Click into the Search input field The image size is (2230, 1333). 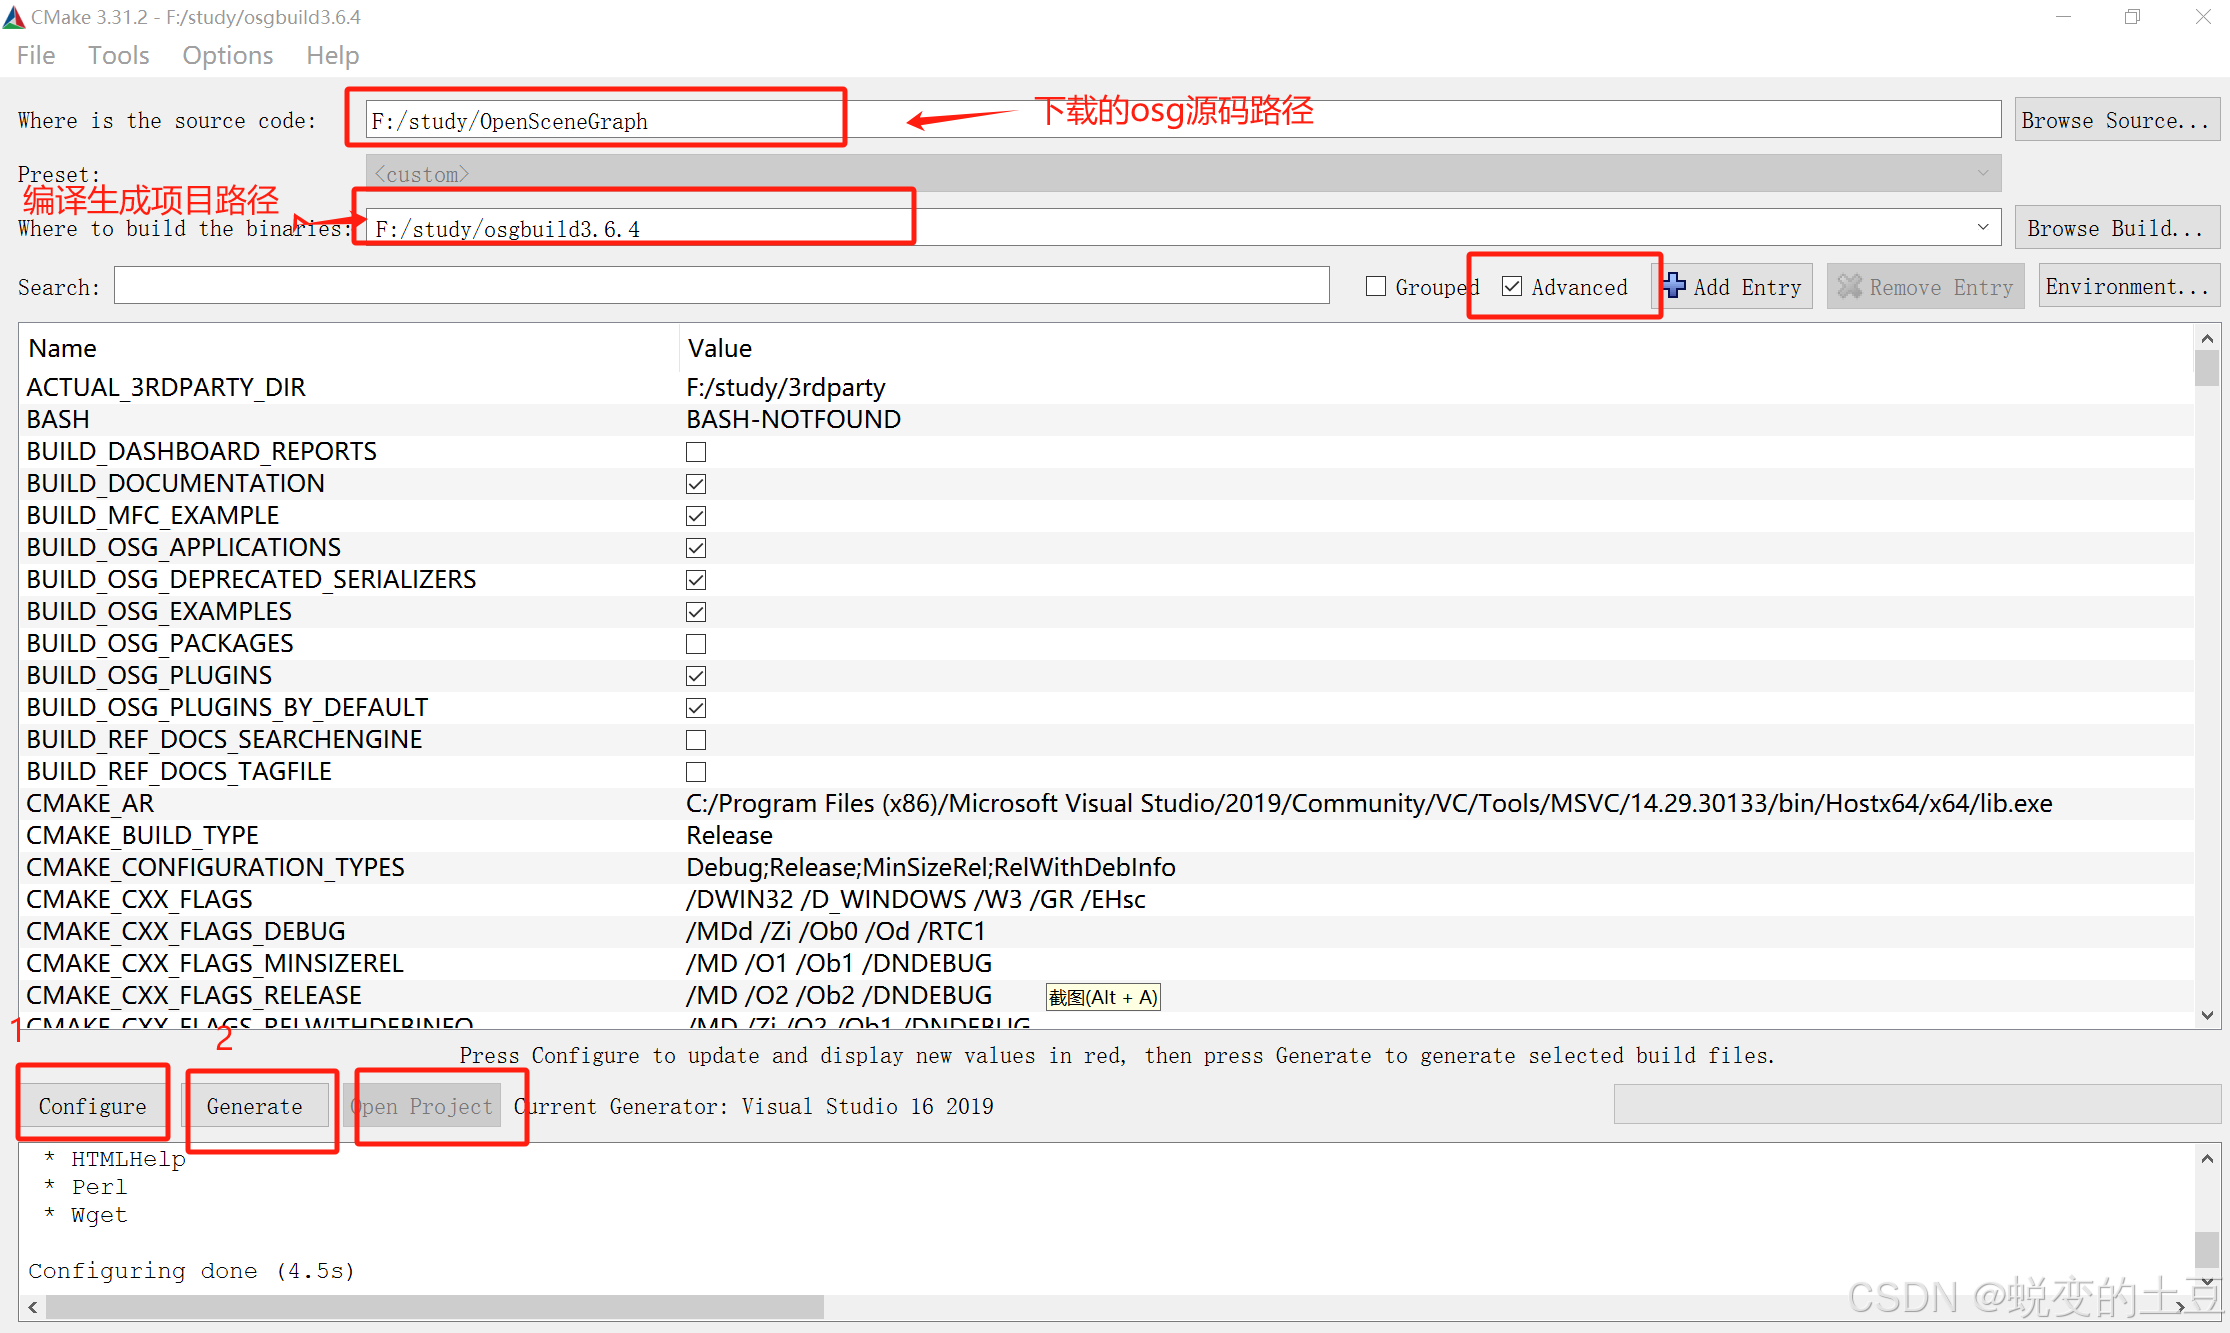click(x=720, y=287)
